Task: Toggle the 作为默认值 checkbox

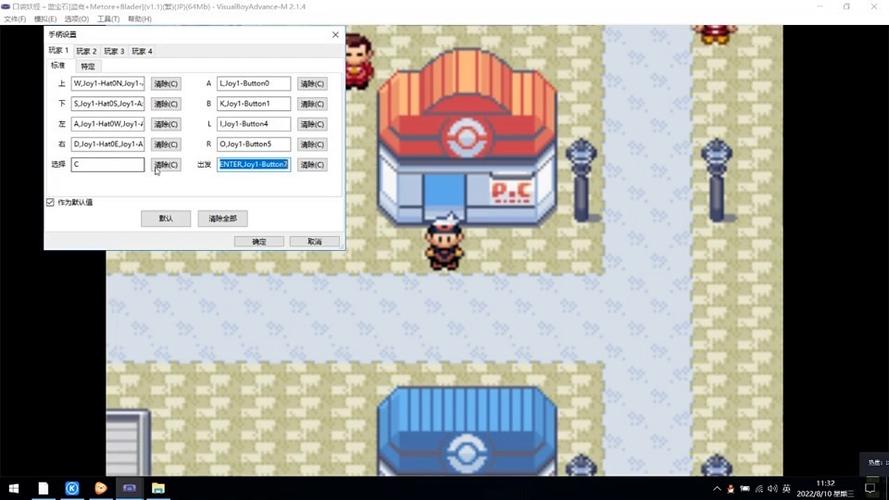Action: [x=51, y=202]
